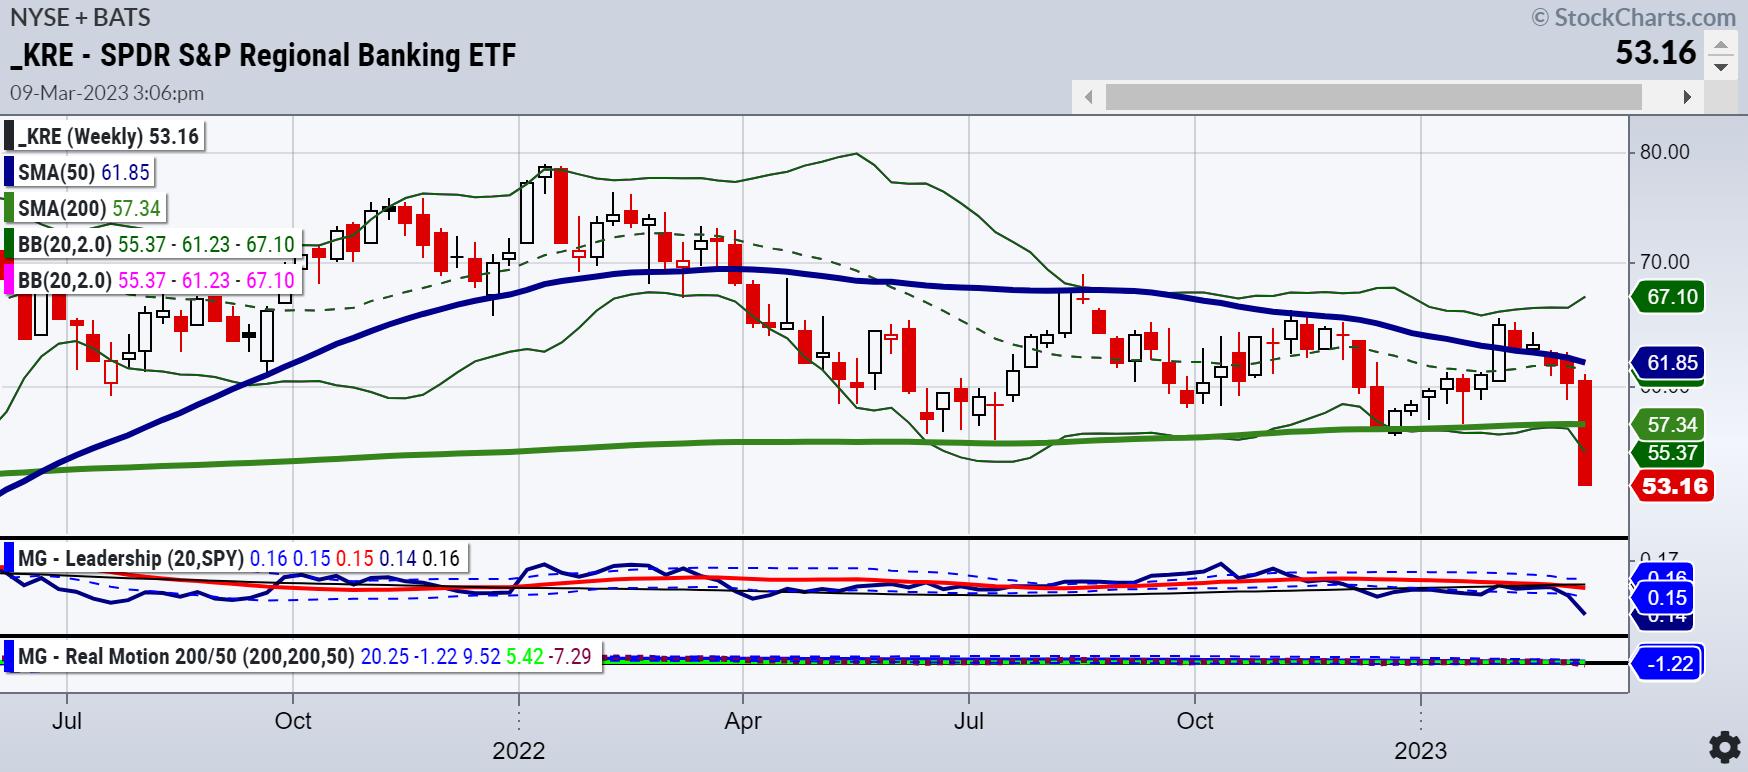This screenshot has height=772, width=1748.
Task: Click the -7.29 value in the Real Motion legend
Action: [x=568, y=657]
